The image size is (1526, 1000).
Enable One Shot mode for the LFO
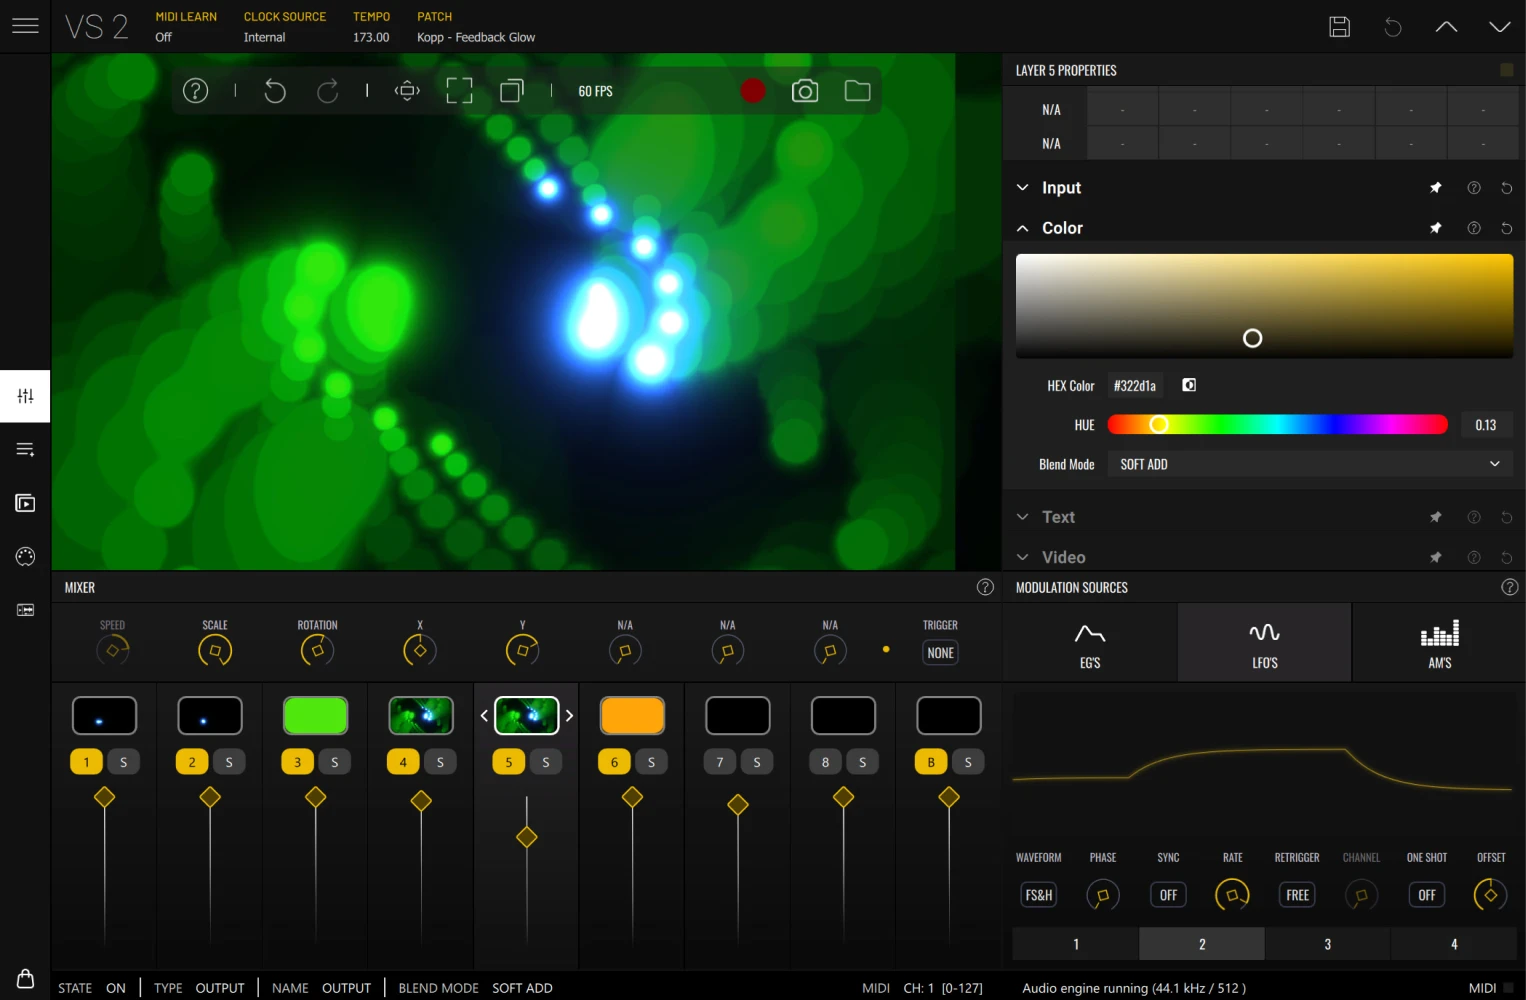1426,894
